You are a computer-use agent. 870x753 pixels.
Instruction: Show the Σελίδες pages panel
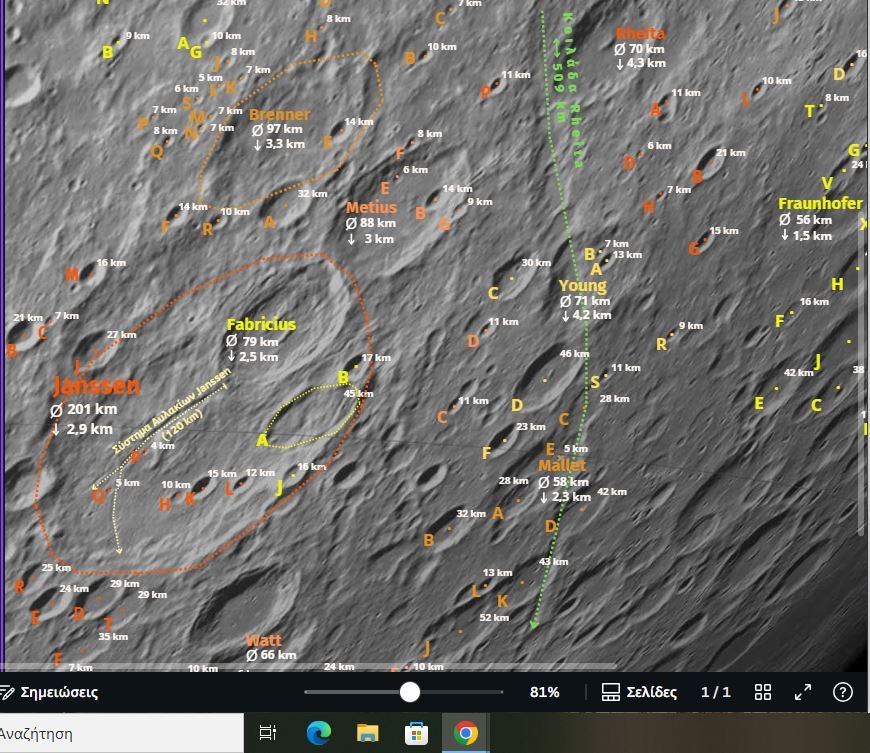click(640, 692)
